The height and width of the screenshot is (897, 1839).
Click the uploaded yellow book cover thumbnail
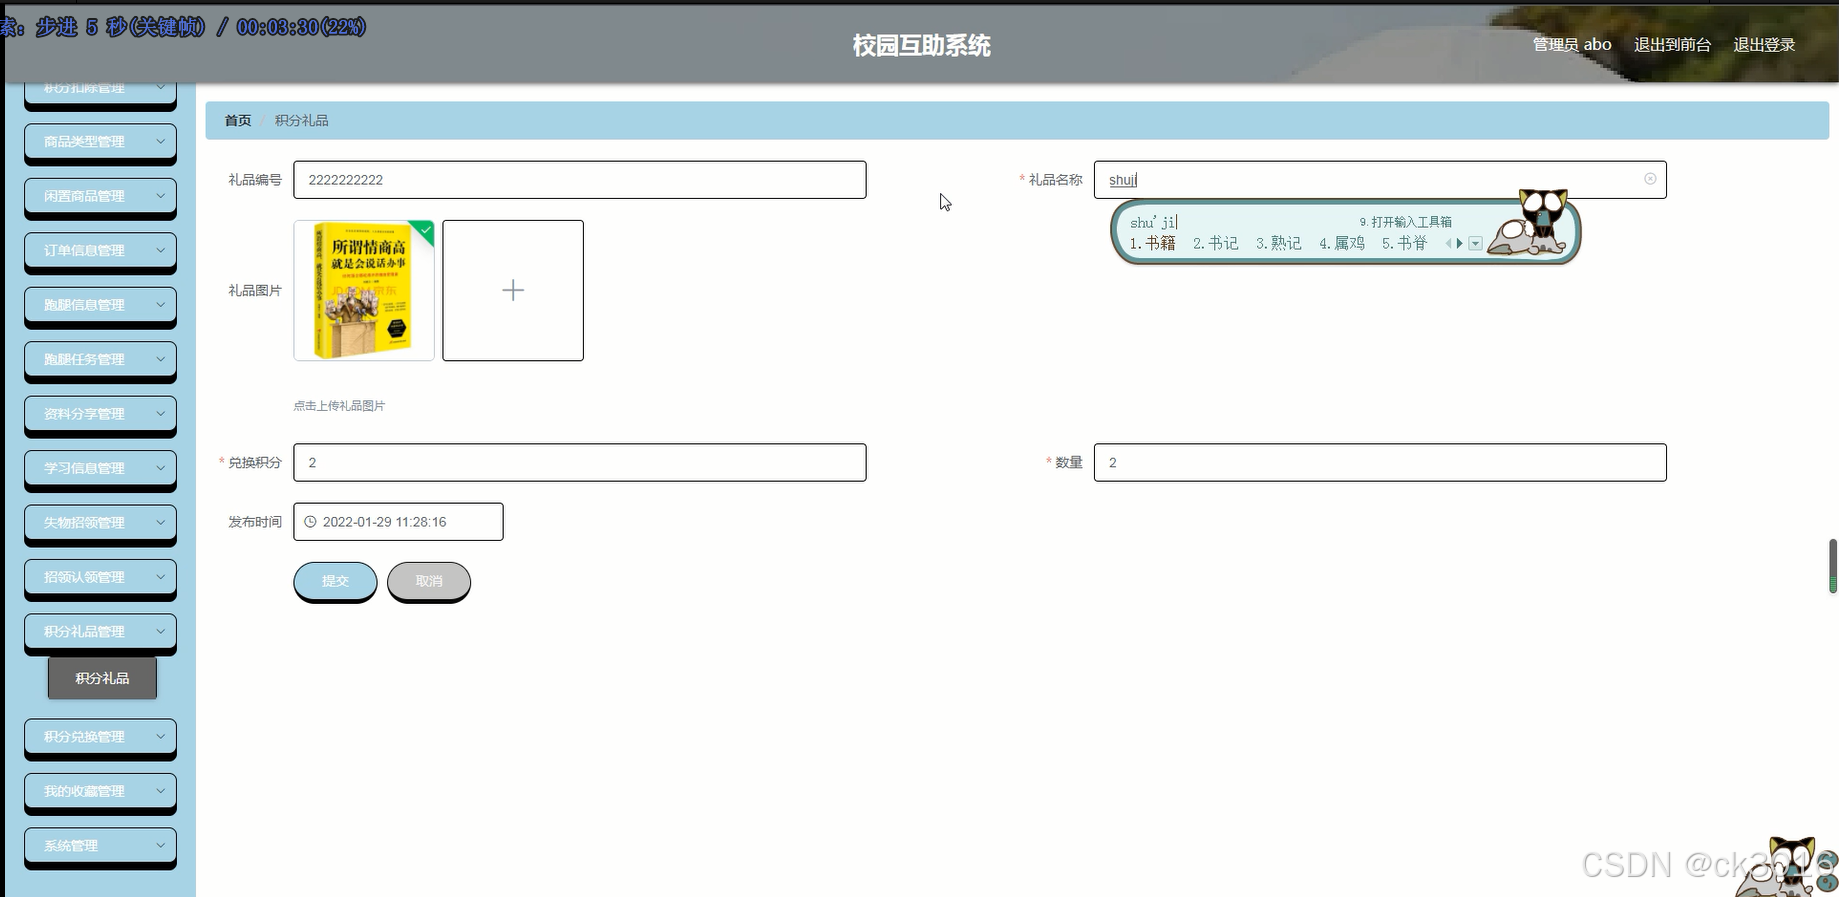(x=364, y=290)
